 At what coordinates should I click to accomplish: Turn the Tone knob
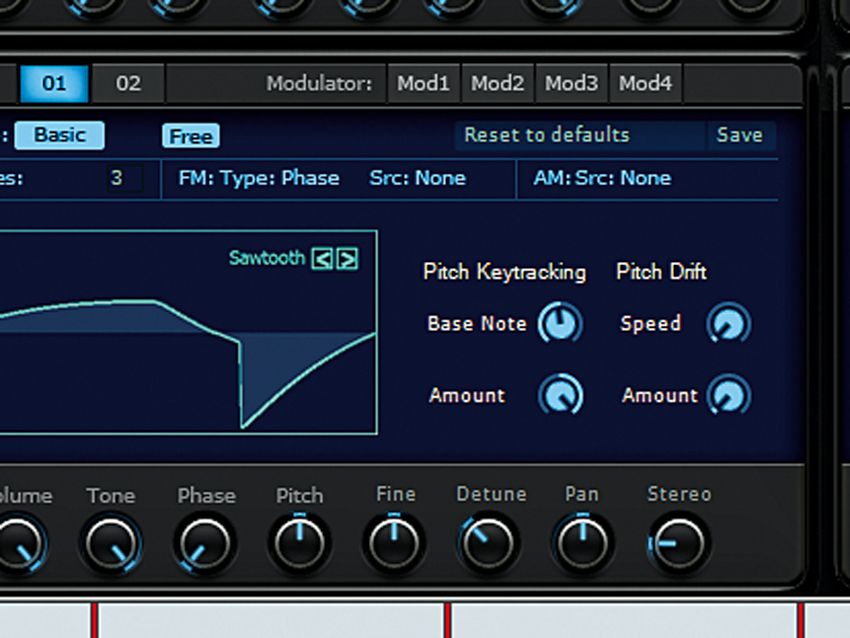pyautogui.click(x=112, y=543)
